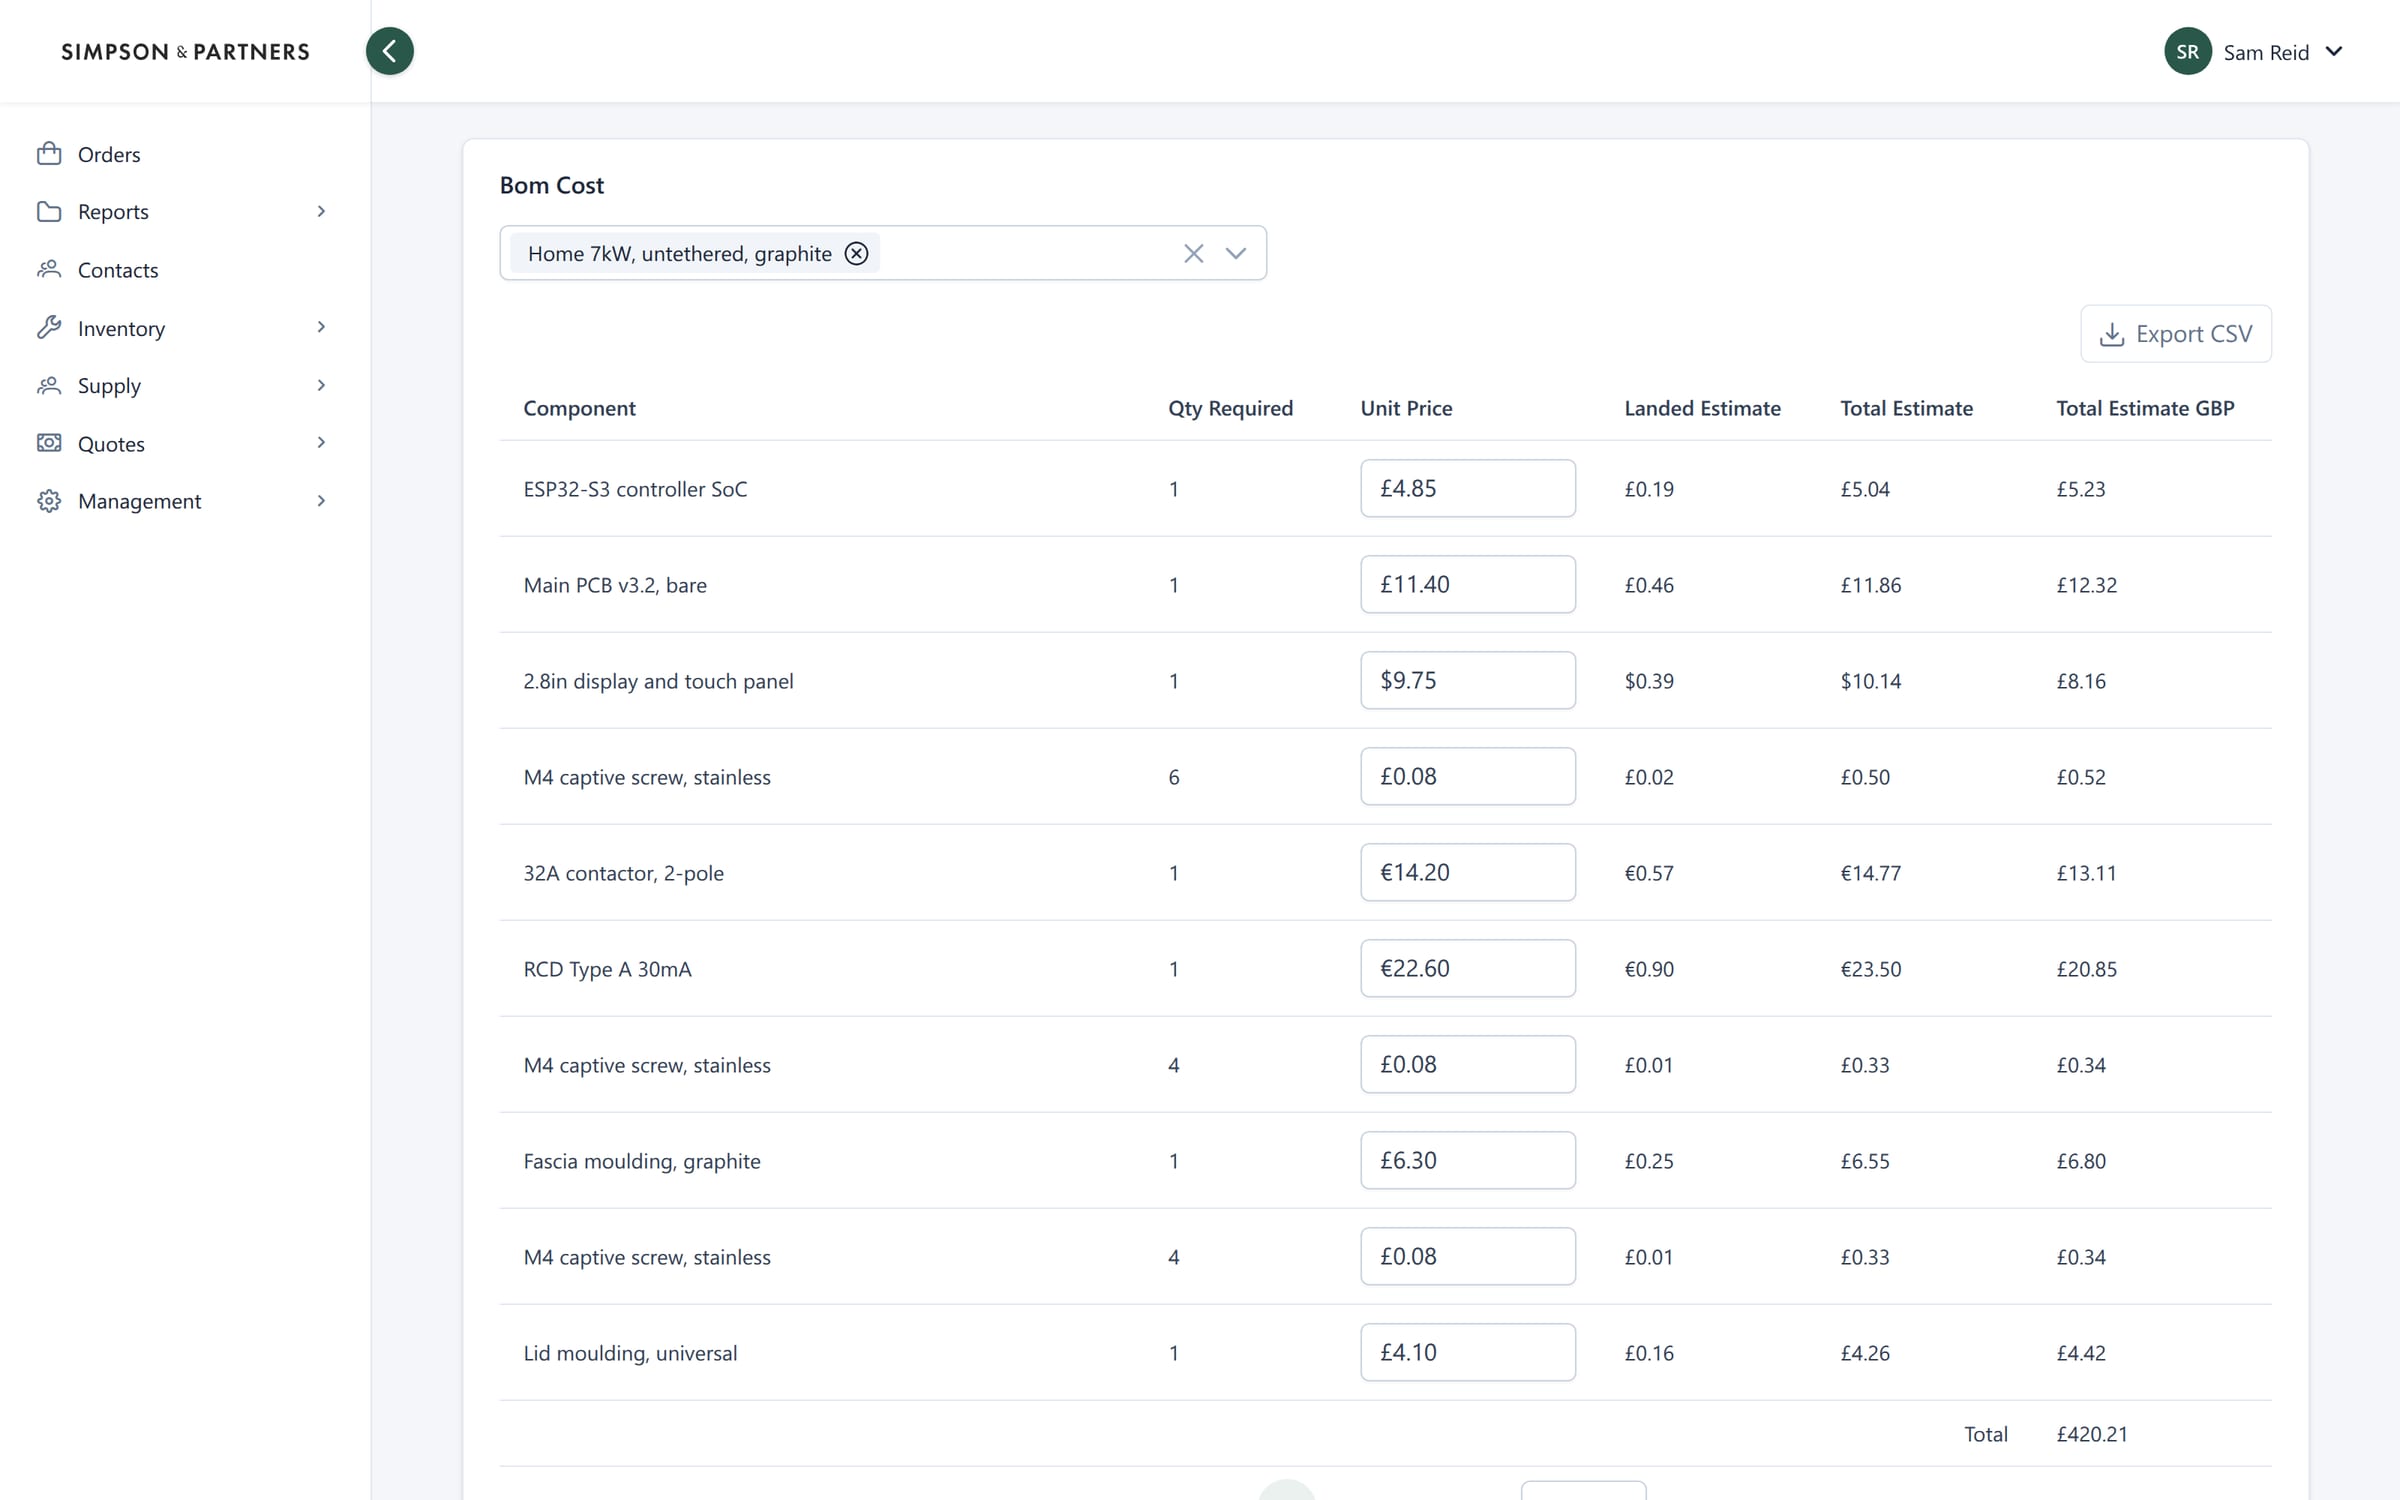Export the BOM table as CSV
2400x1500 pixels.
point(2176,334)
